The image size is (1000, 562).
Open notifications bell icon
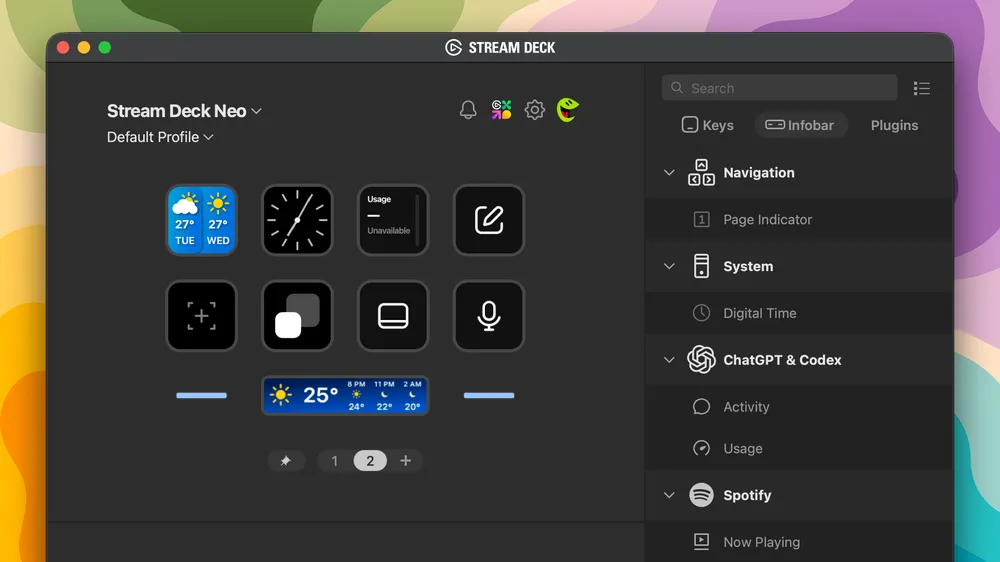(468, 110)
